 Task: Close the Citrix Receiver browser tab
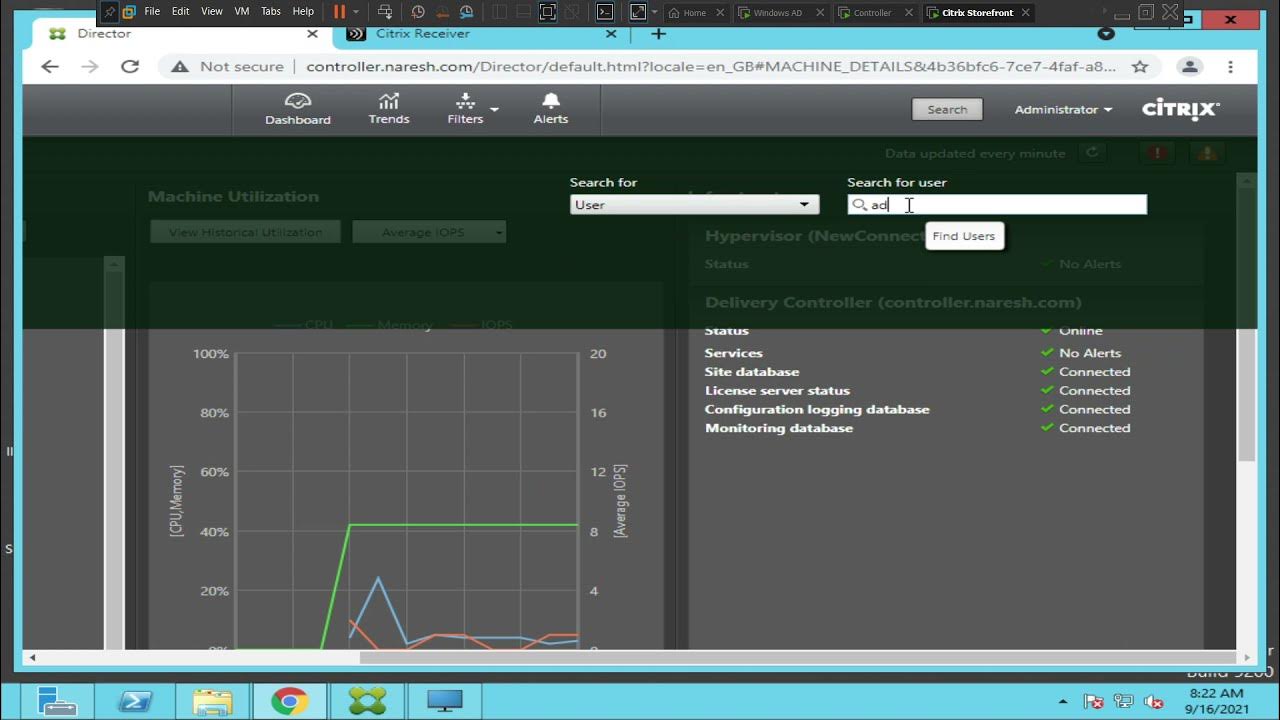coord(611,33)
